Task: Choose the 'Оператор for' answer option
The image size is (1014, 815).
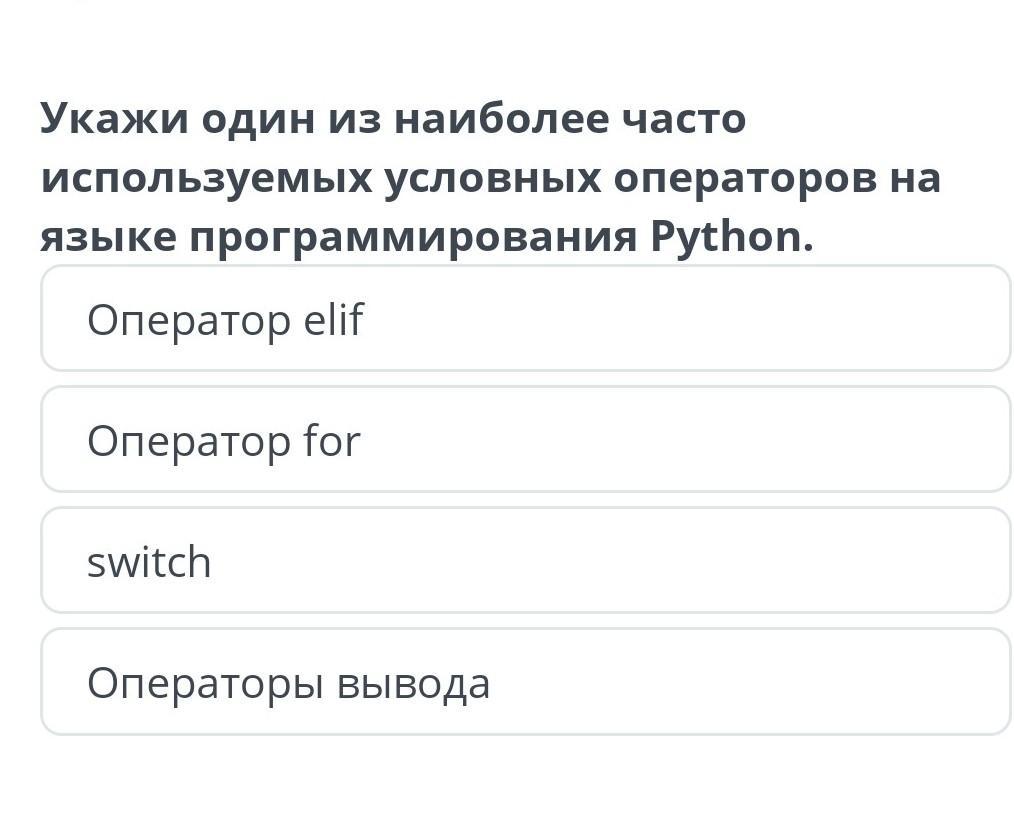Action: pyautogui.click(x=526, y=439)
